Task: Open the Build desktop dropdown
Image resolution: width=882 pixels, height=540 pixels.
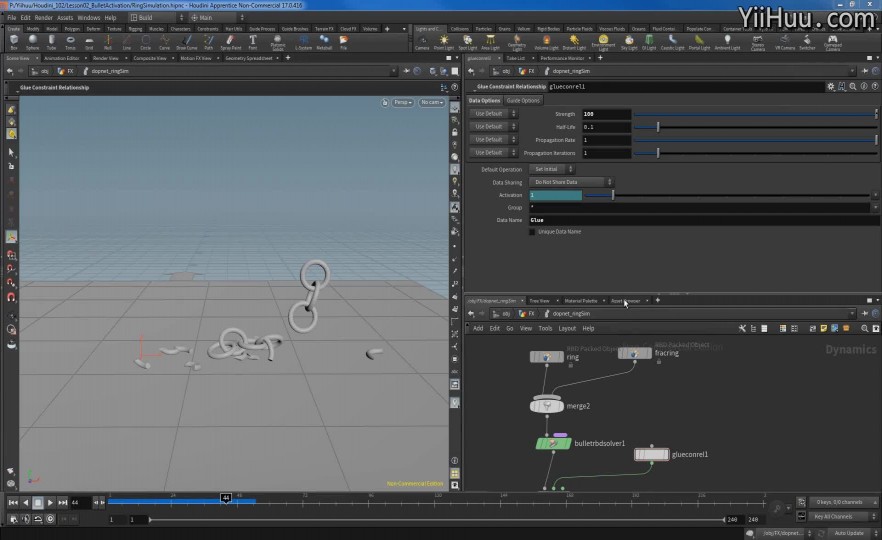Action: [x=157, y=17]
